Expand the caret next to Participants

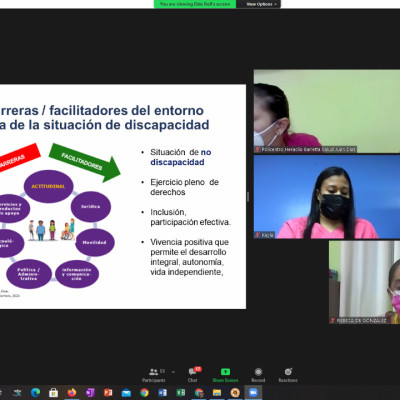point(173,371)
